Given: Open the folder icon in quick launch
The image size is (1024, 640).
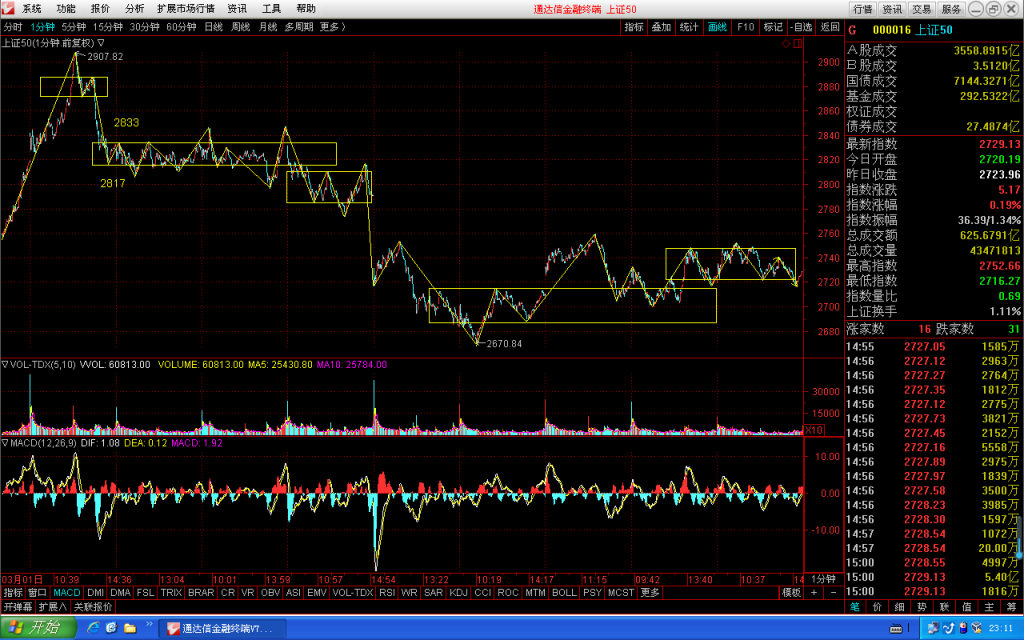Looking at the screenshot, I should [130, 628].
